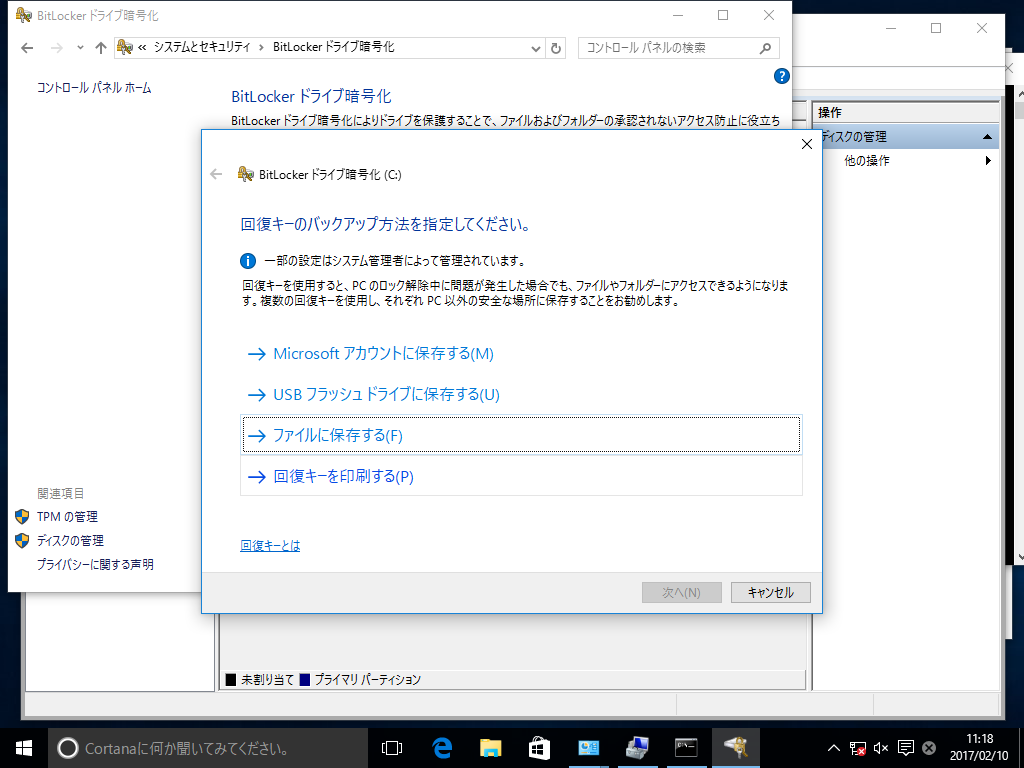Image resolution: width=1024 pixels, height=768 pixels.
Task: Expand 他の操作 submenu in Disk Management
Action: click(x=988, y=161)
